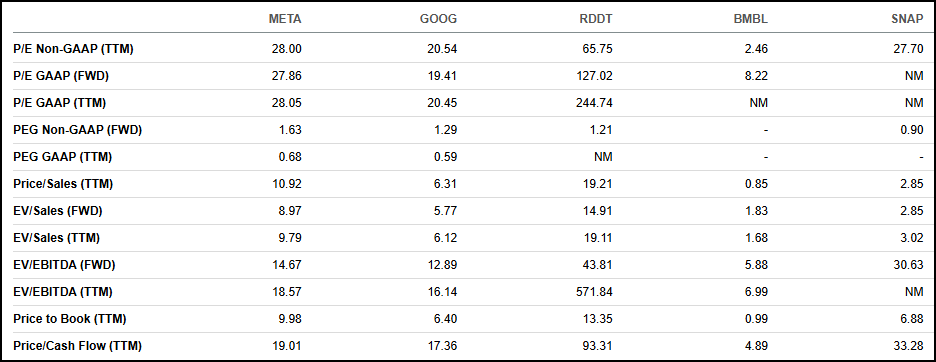The image size is (936, 362).
Task: Select the Price/Sales (TTM) row label
Action: point(63,184)
